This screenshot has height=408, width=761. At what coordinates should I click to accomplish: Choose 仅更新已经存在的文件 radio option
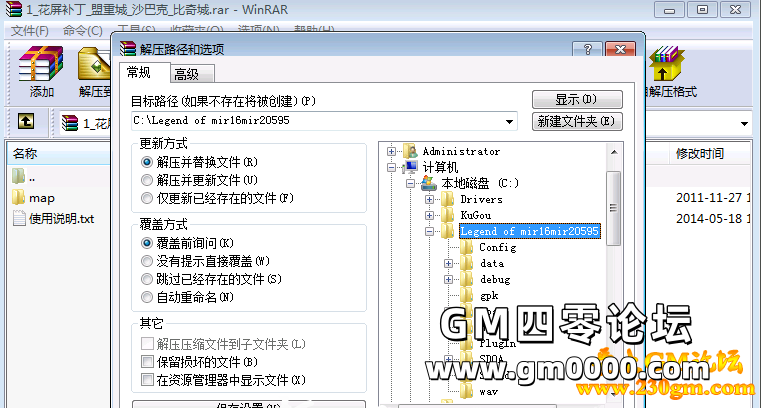(147, 198)
